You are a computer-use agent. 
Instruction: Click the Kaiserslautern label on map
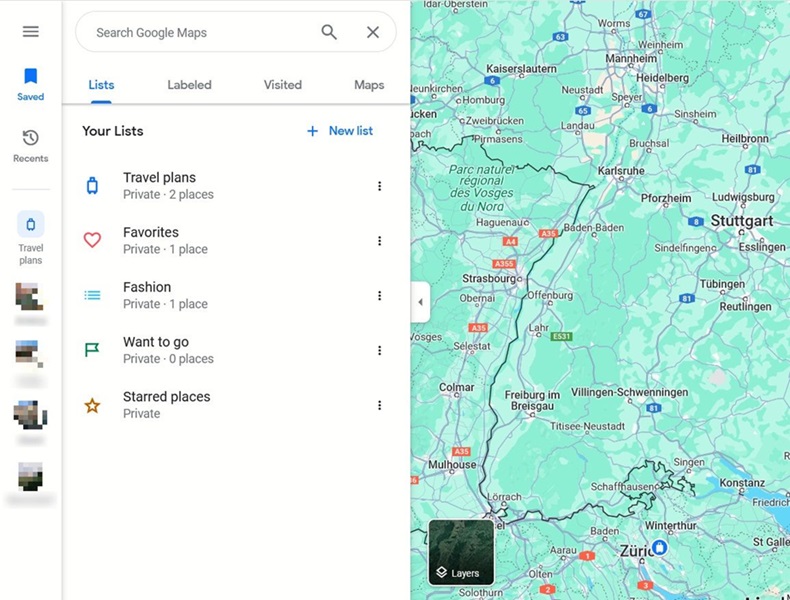[x=521, y=69]
